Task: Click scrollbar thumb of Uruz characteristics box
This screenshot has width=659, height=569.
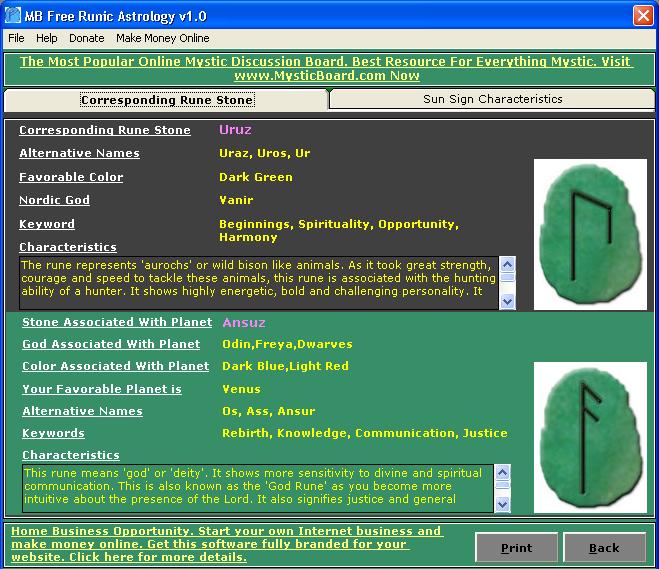Action: [508, 278]
